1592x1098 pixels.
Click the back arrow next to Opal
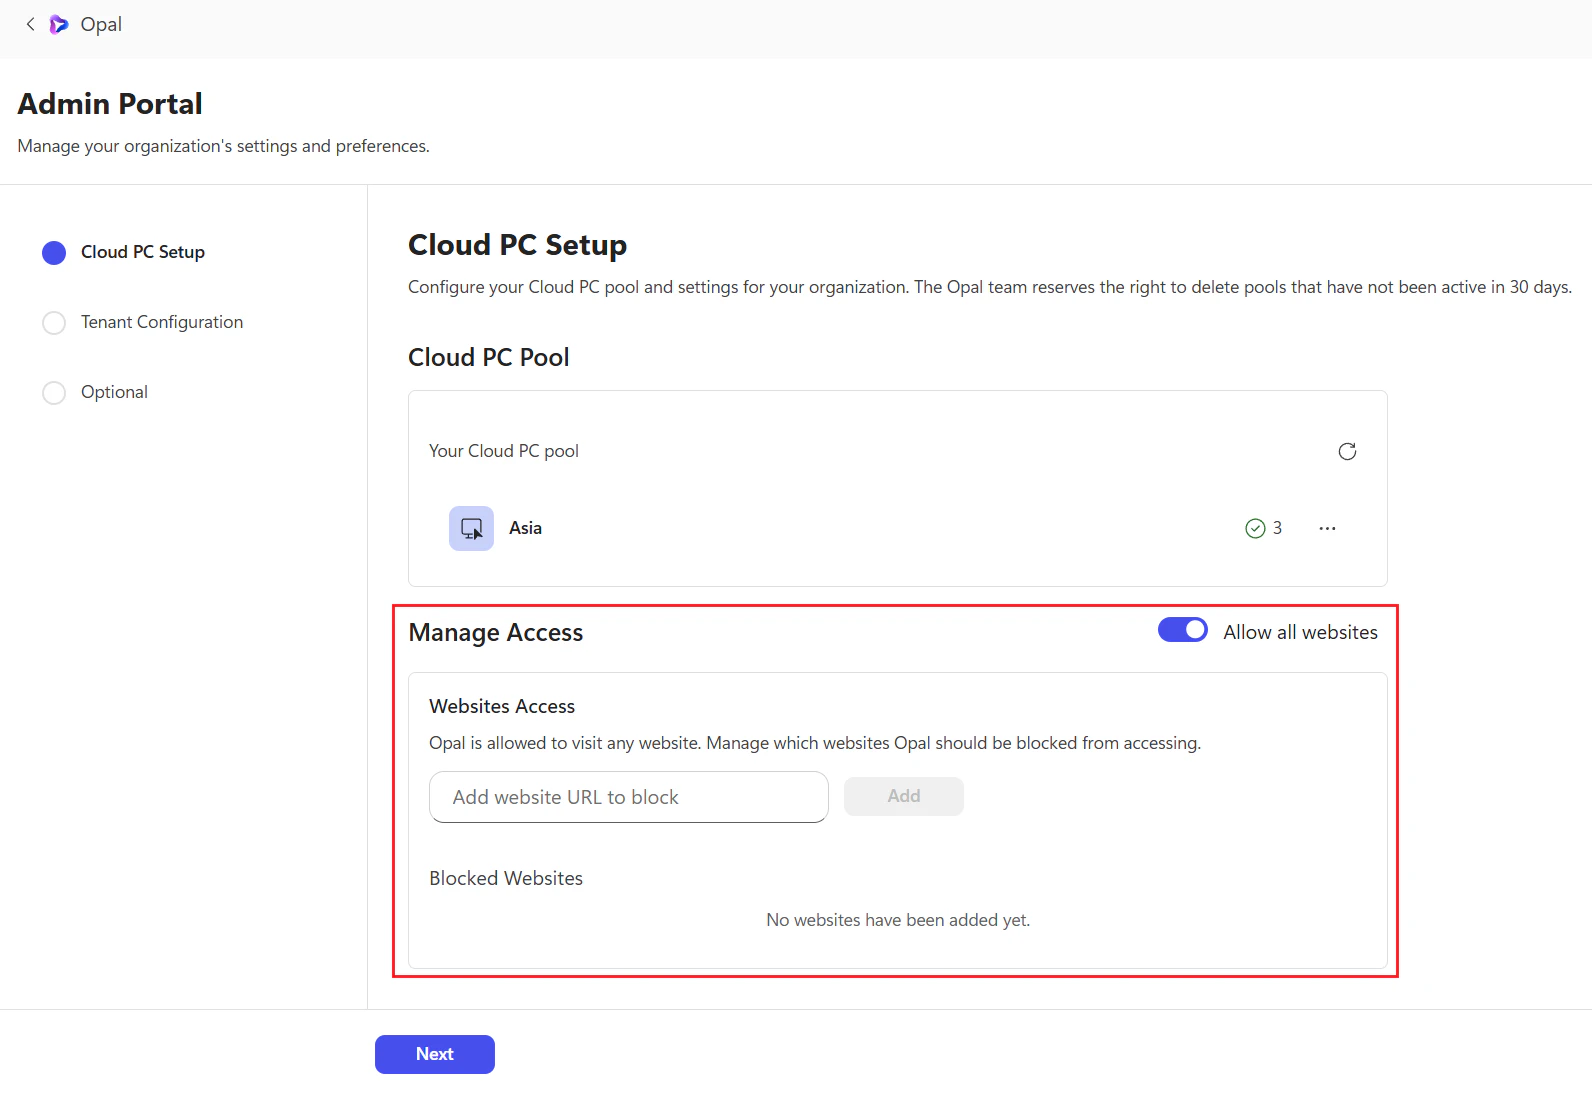pos(30,24)
